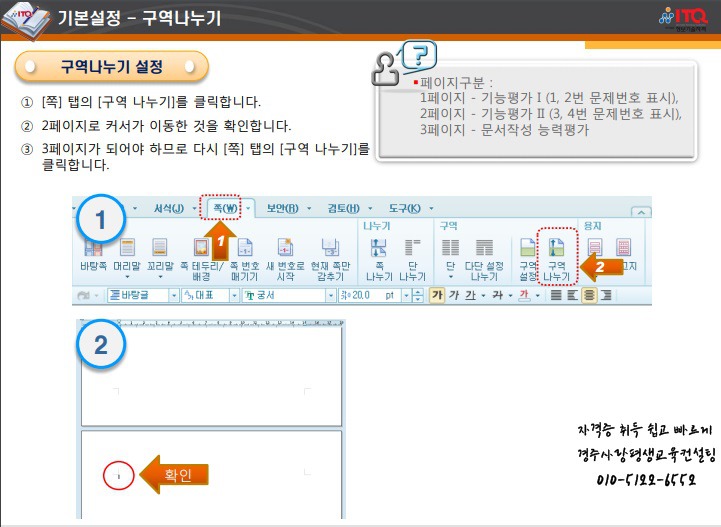Viewport: 721px width, 527px height.
Task: Click the 단 columns icon
Action: [450, 247]
